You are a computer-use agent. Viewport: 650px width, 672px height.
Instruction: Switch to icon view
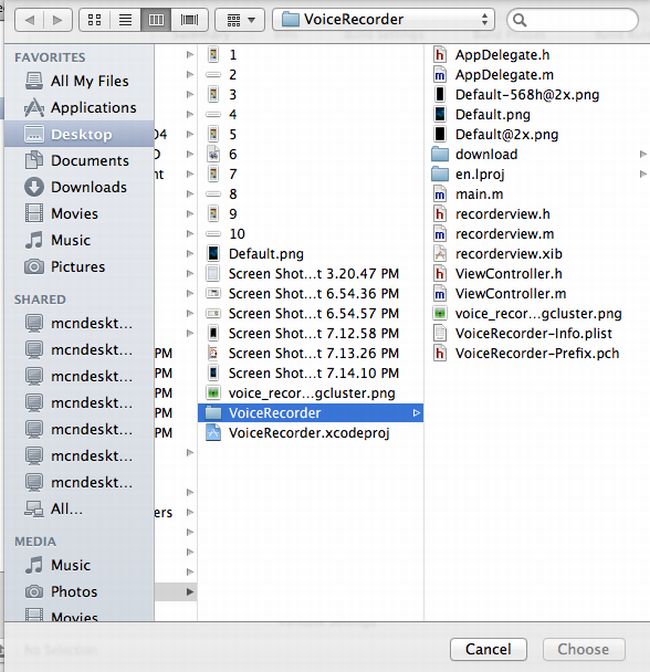tap(95, 20)
